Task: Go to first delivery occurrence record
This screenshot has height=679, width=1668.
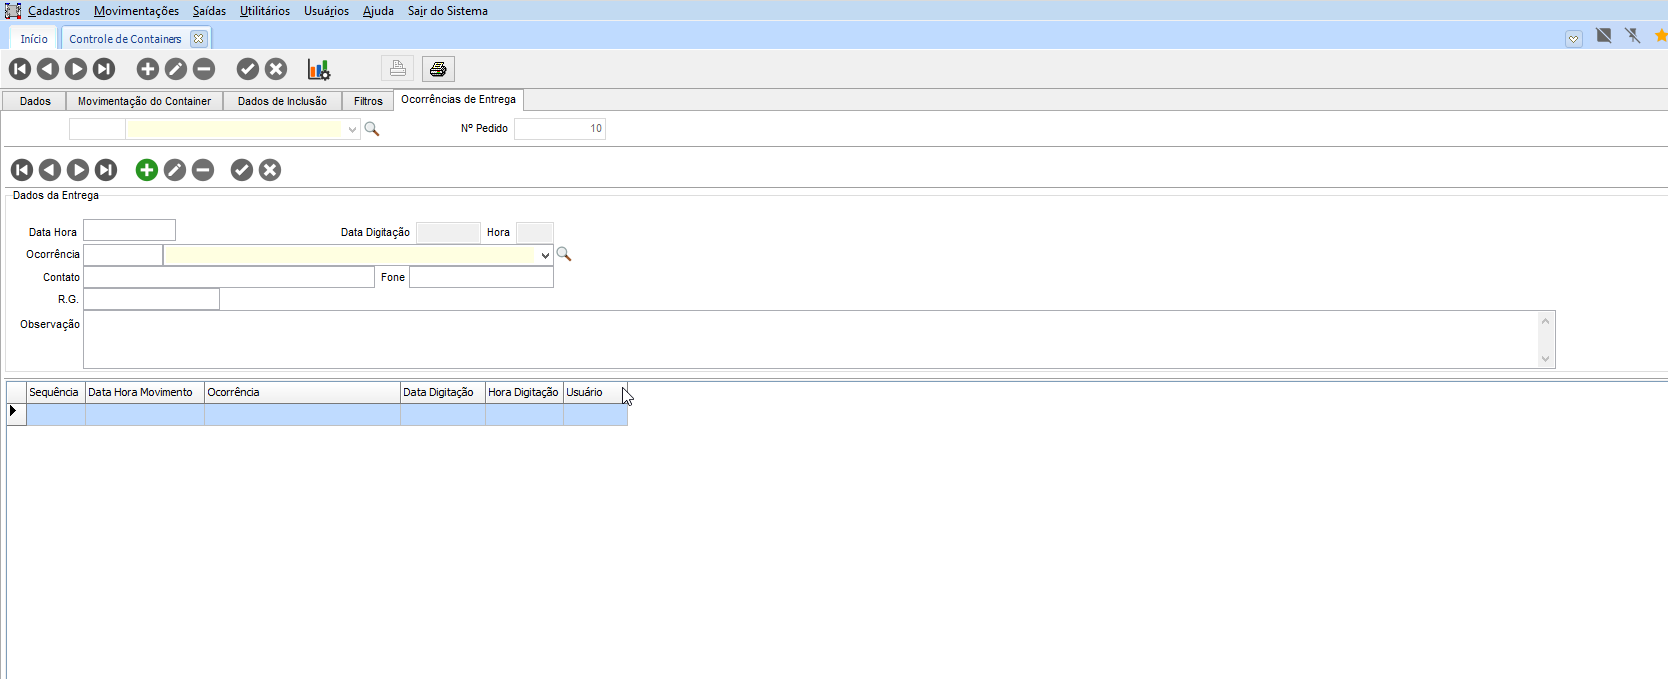Action: [22, 170]
